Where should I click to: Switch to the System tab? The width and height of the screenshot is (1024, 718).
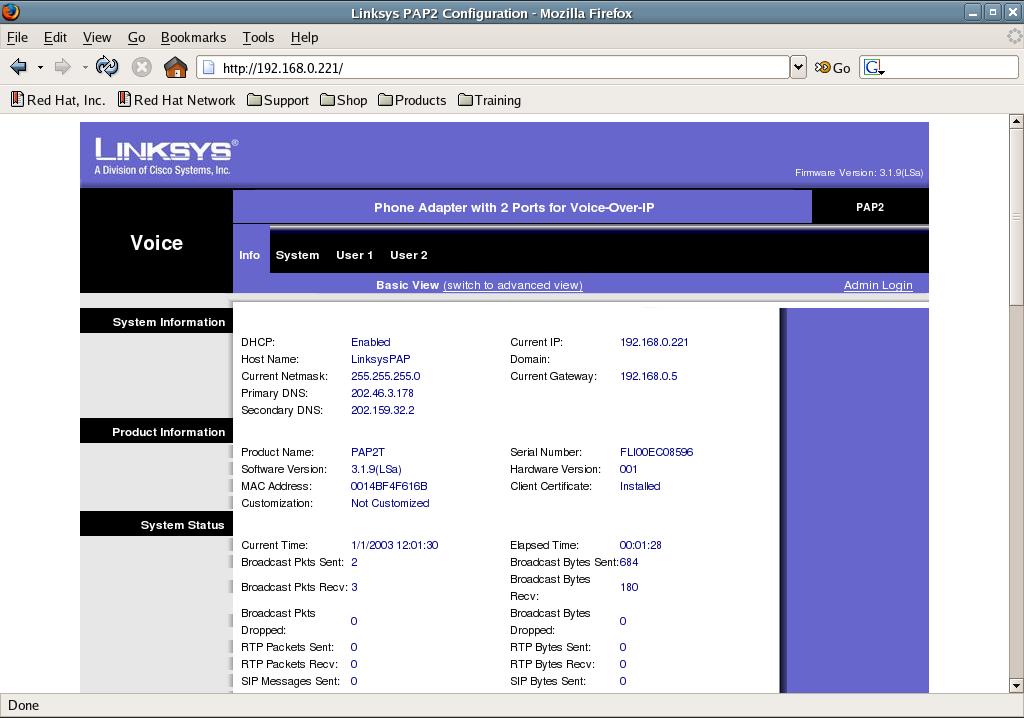click(x=297, y=255)
